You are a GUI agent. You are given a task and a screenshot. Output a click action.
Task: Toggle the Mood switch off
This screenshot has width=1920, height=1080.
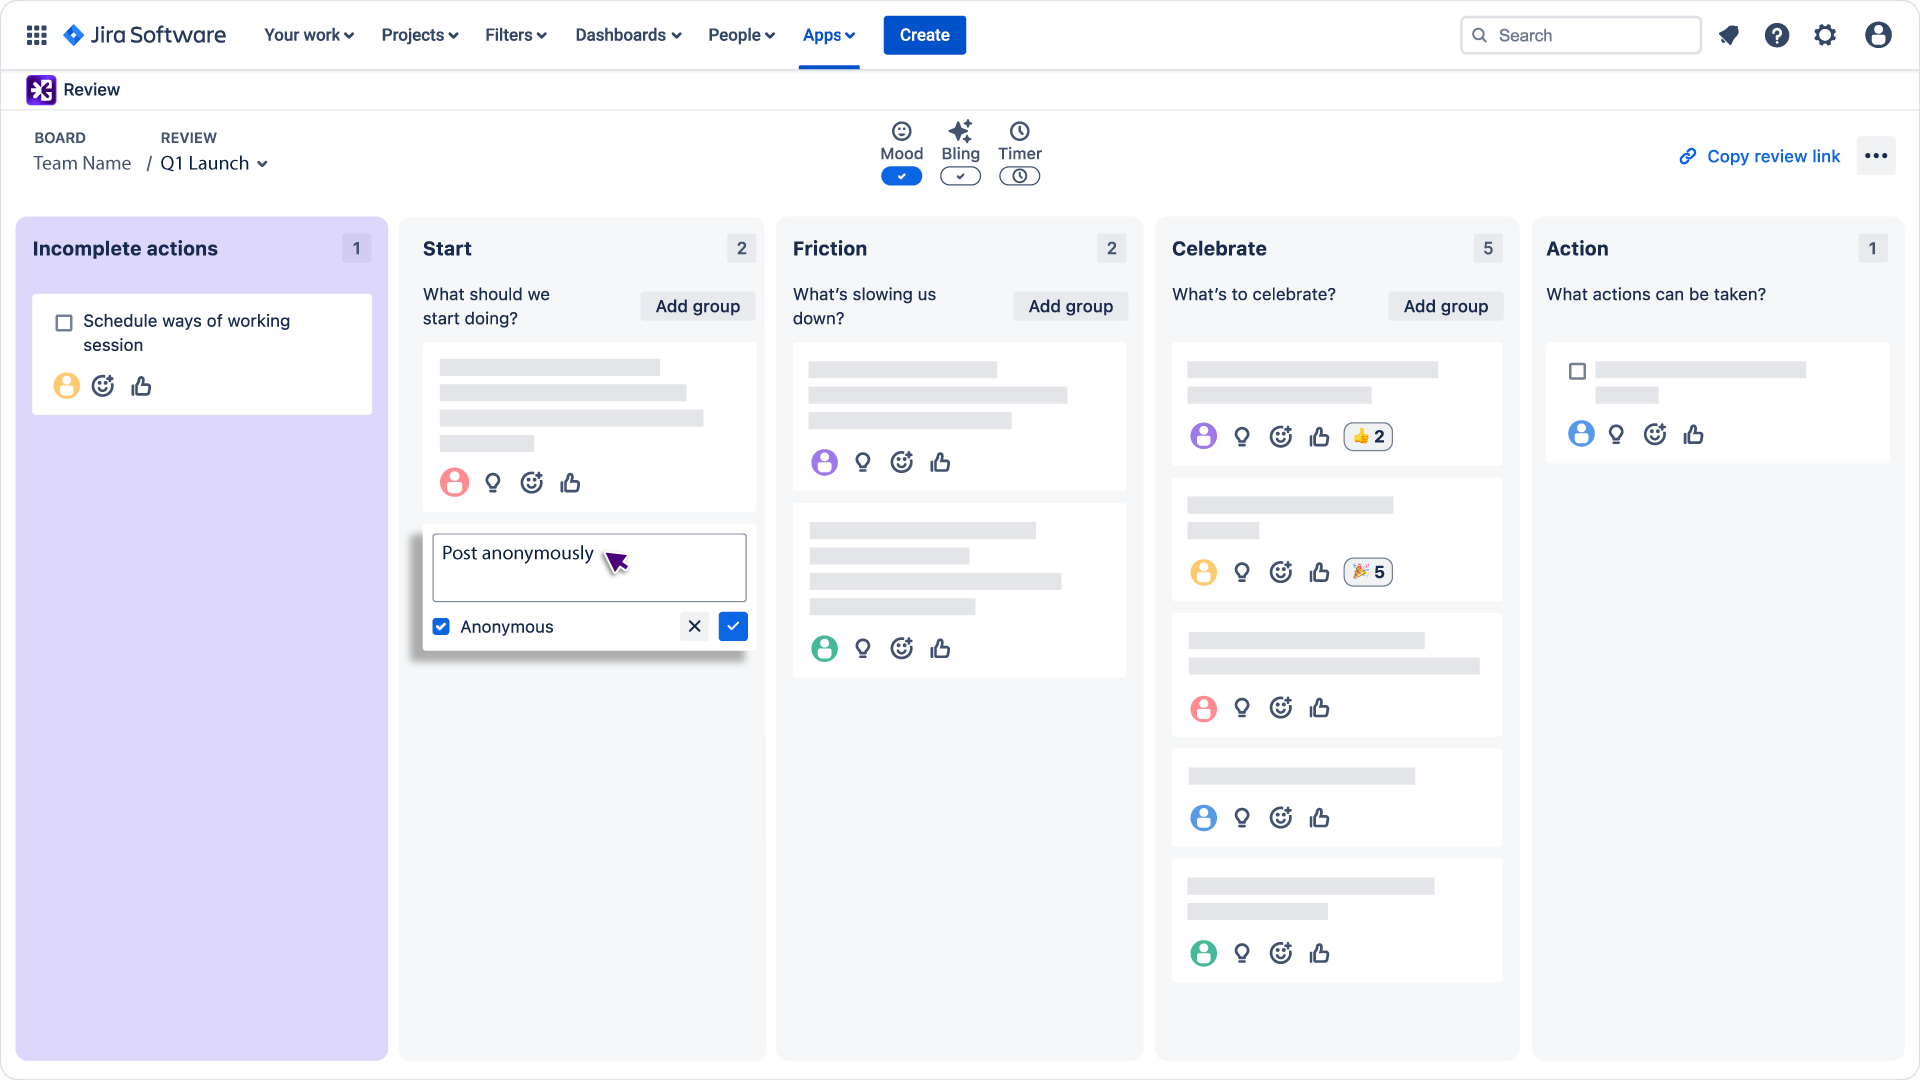coord(901,176)
